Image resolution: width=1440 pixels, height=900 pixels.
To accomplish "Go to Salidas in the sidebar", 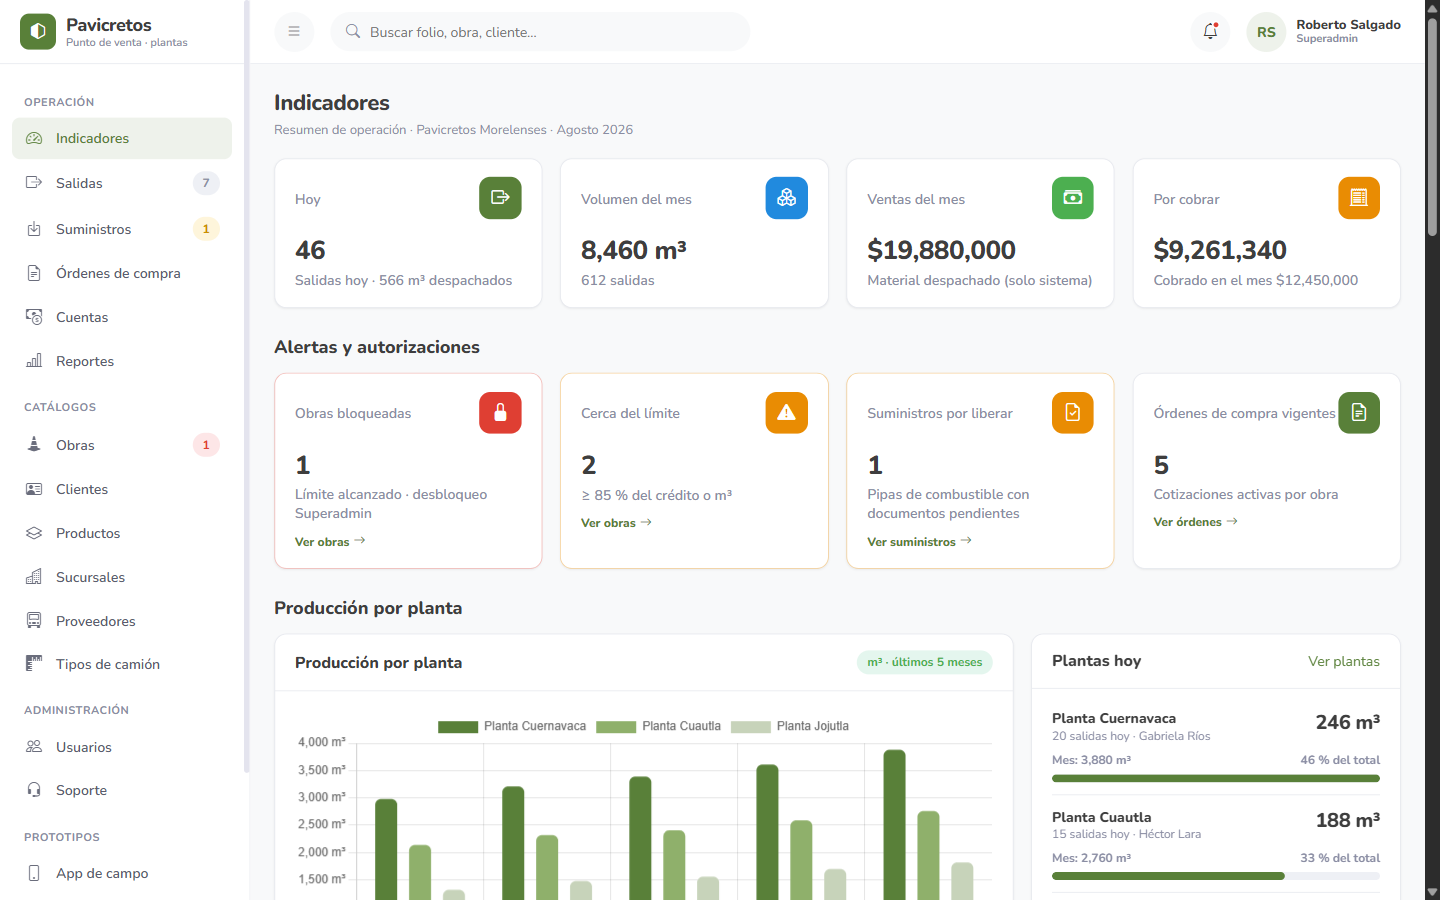I will (x=122, y=183).
